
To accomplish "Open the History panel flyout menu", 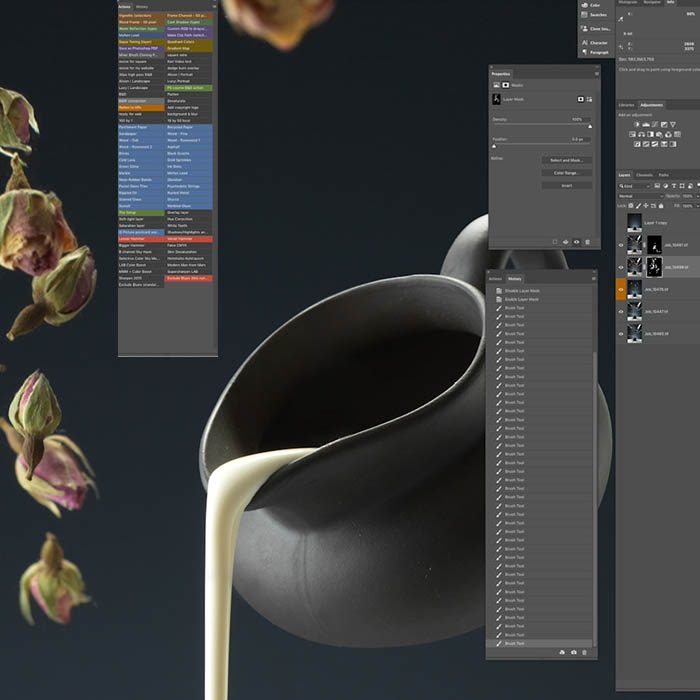I will point(593,279).
